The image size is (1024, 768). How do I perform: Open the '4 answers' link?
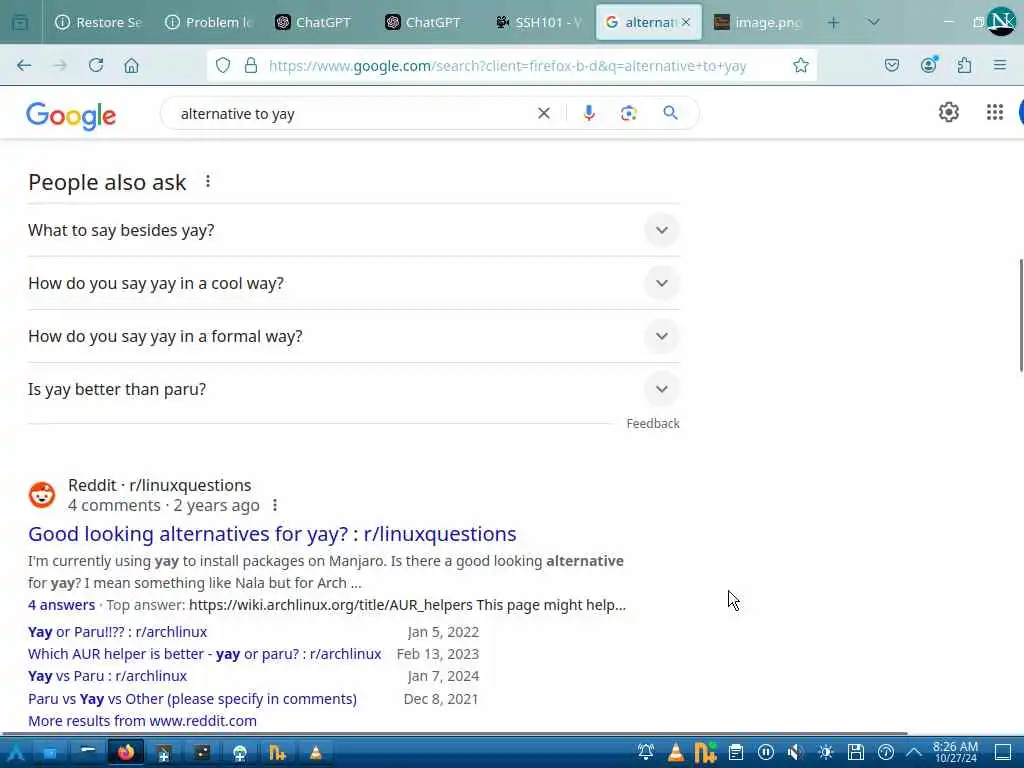[x=61, y=605]
